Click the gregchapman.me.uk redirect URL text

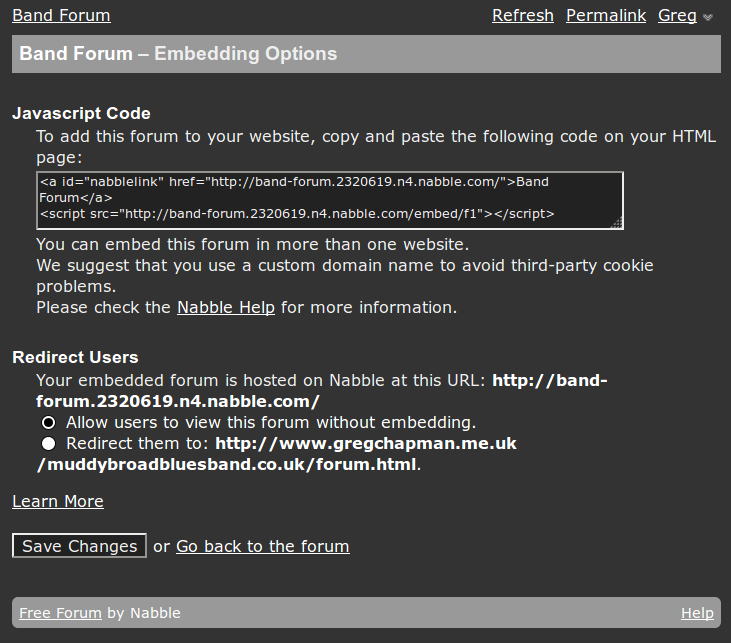pos(365,443)
